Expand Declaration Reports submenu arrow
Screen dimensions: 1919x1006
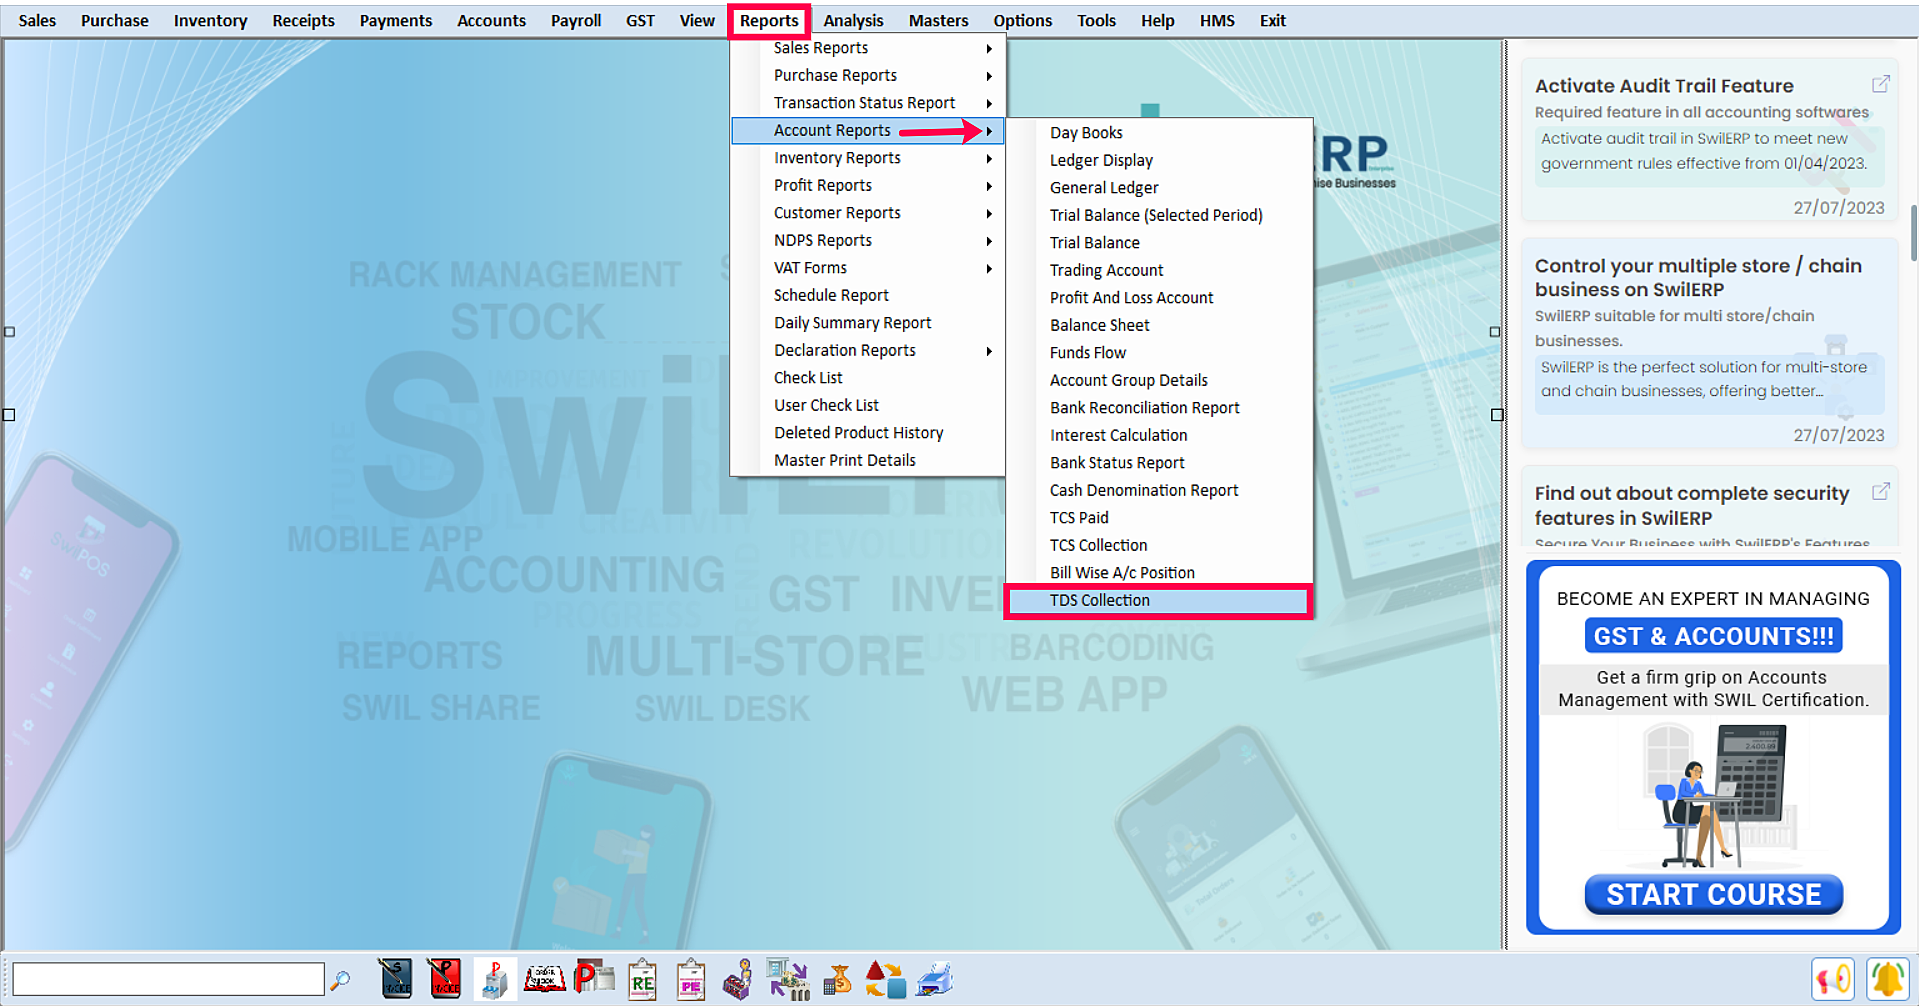pyautogui.click(x=989, y=351)
